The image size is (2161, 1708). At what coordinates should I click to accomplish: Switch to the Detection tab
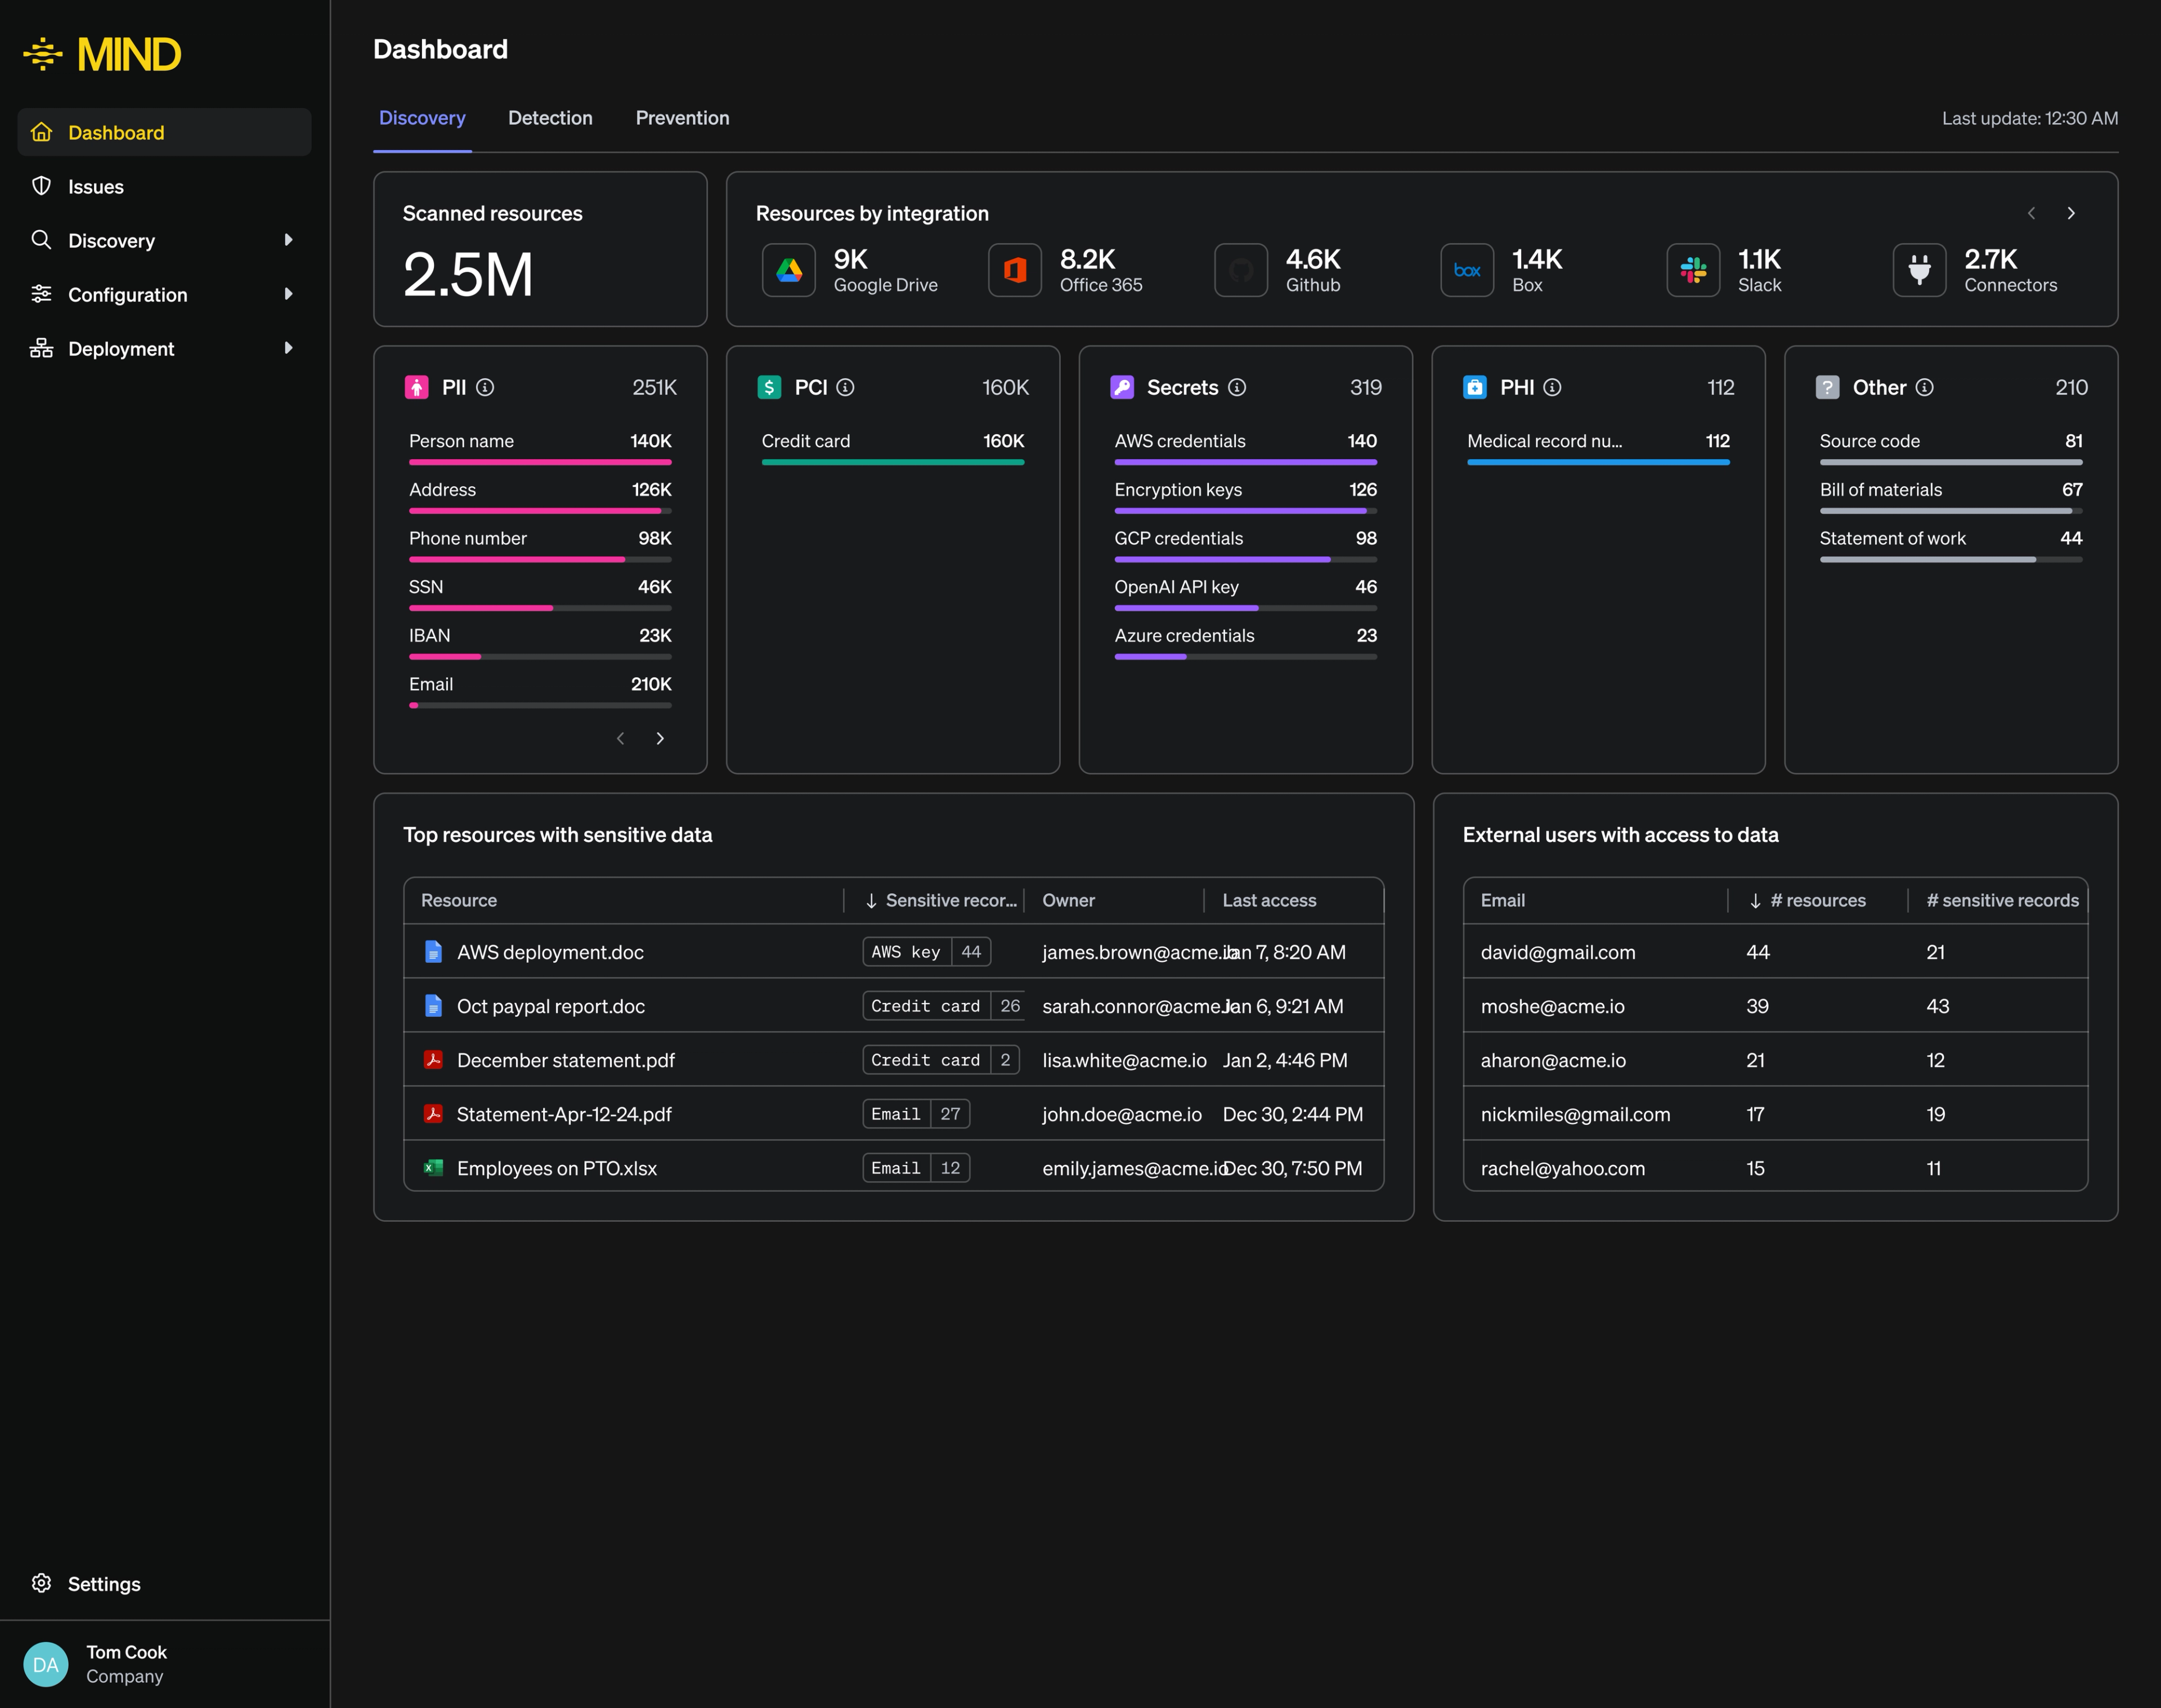click(x=550, y=118)
